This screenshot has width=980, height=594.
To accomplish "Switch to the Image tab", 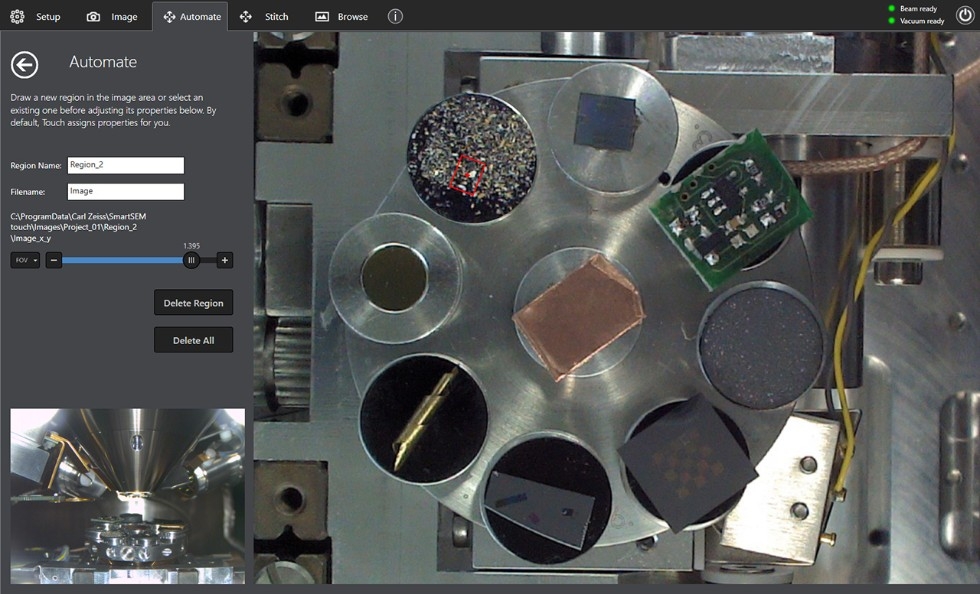I will (x=112, y=17).
